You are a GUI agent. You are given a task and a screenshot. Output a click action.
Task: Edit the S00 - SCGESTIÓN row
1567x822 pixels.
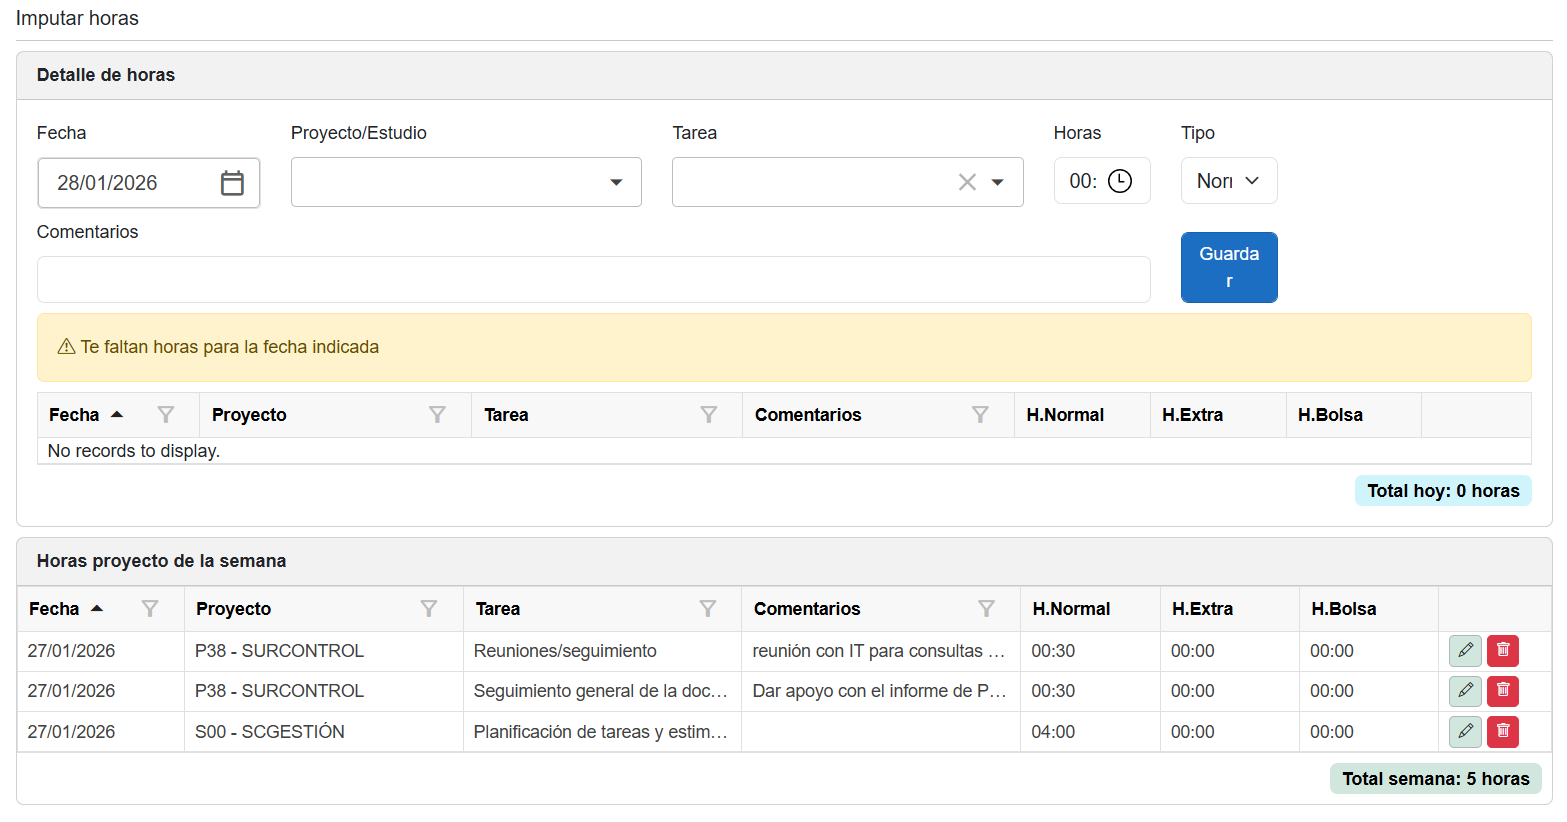1465,732
